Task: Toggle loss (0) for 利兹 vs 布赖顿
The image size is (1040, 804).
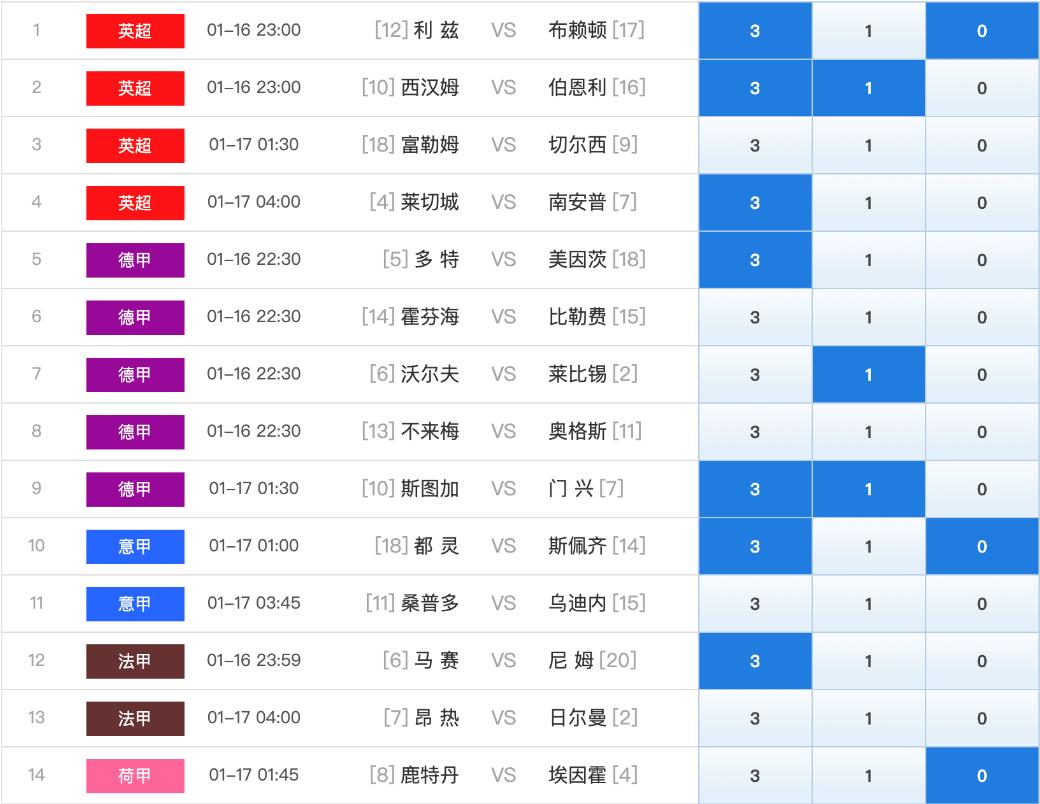Action: pos(982,31)
